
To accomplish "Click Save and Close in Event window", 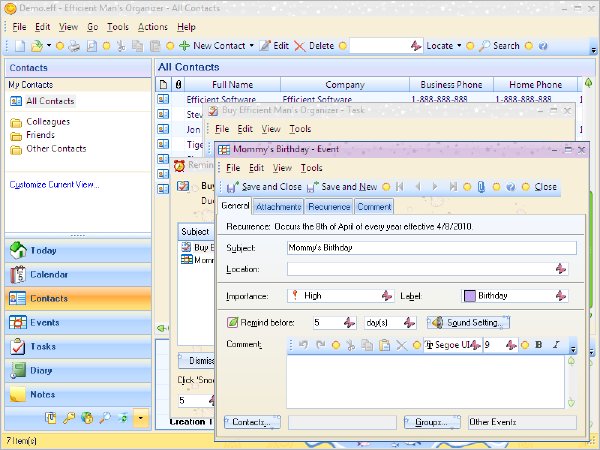I will tap(264, 187).
